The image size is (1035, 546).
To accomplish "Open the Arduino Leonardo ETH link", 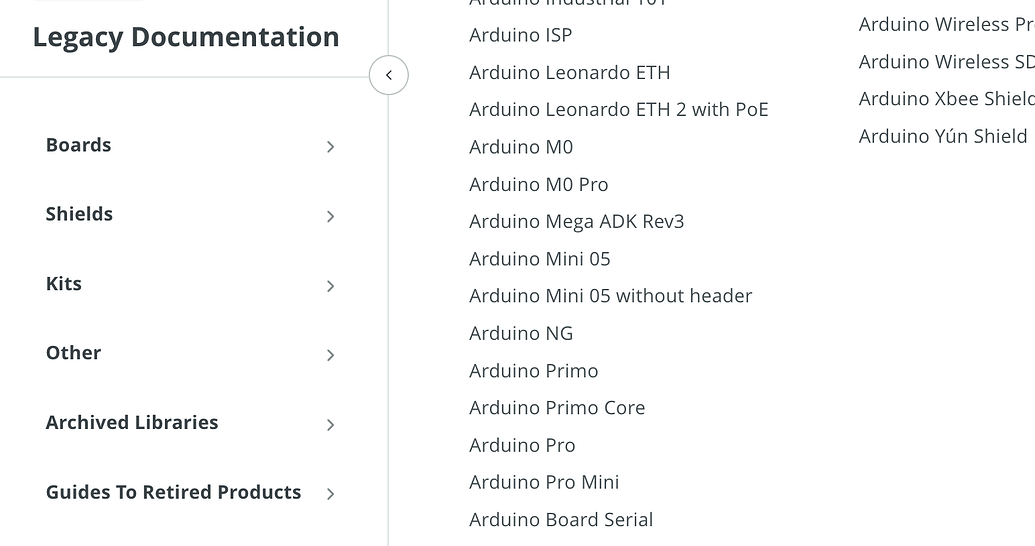I will point(570,73).
